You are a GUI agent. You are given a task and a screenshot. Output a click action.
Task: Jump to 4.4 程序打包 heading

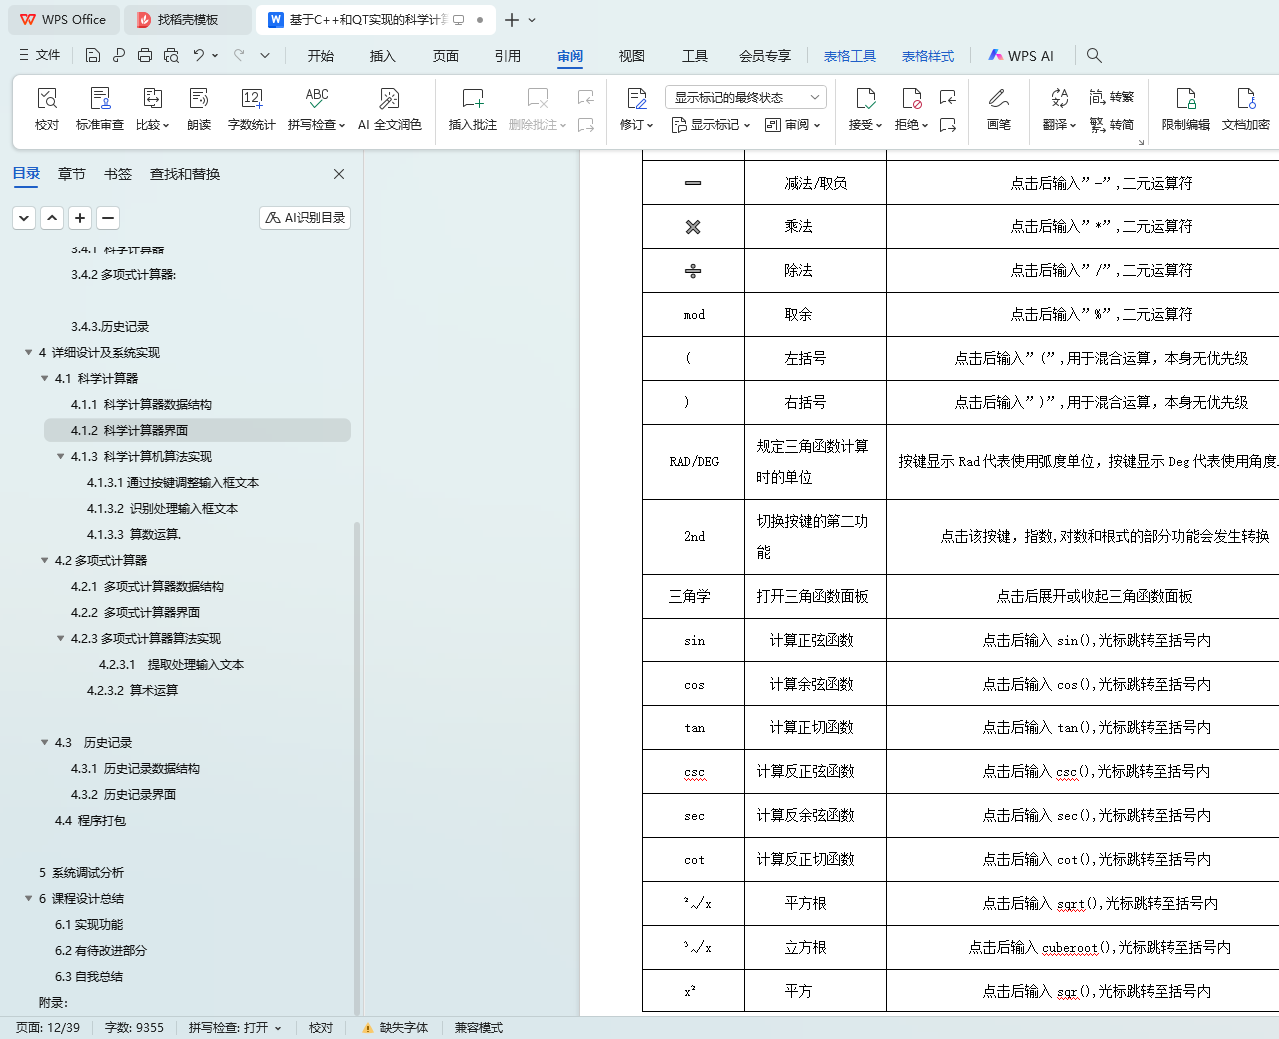coord(90,820)
